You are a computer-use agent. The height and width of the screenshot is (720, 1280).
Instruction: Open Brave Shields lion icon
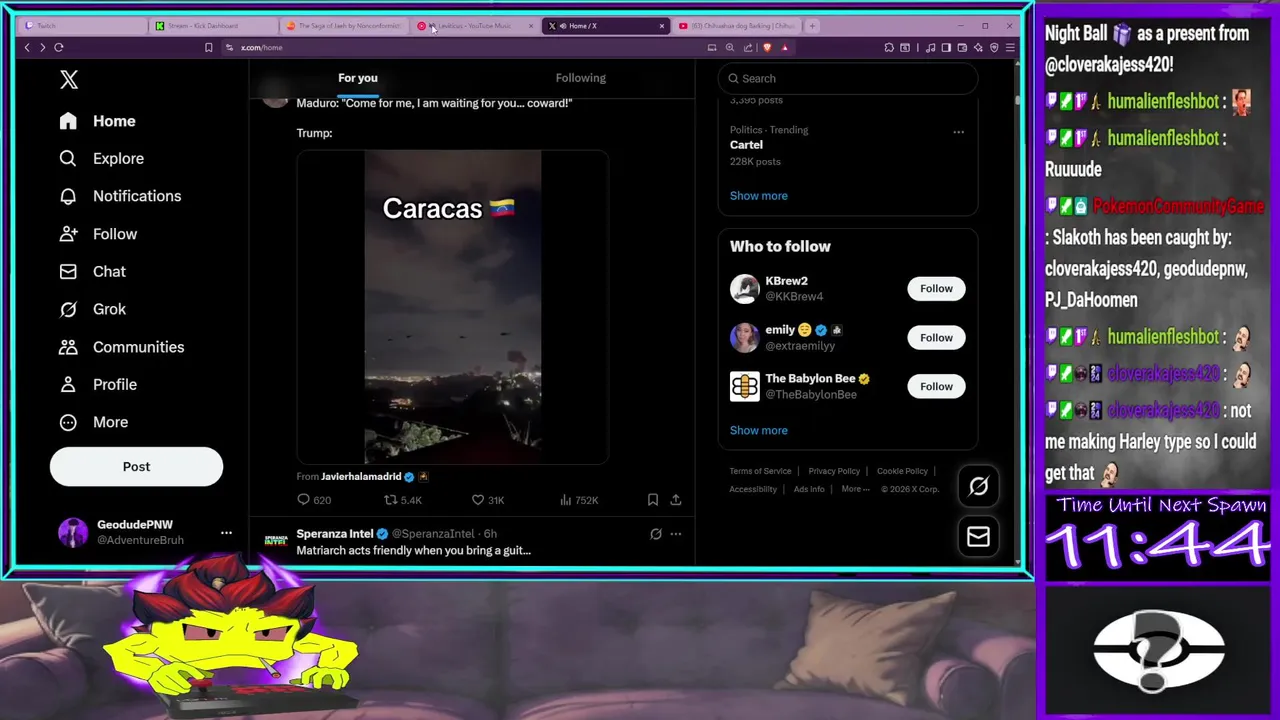point(767,47)
